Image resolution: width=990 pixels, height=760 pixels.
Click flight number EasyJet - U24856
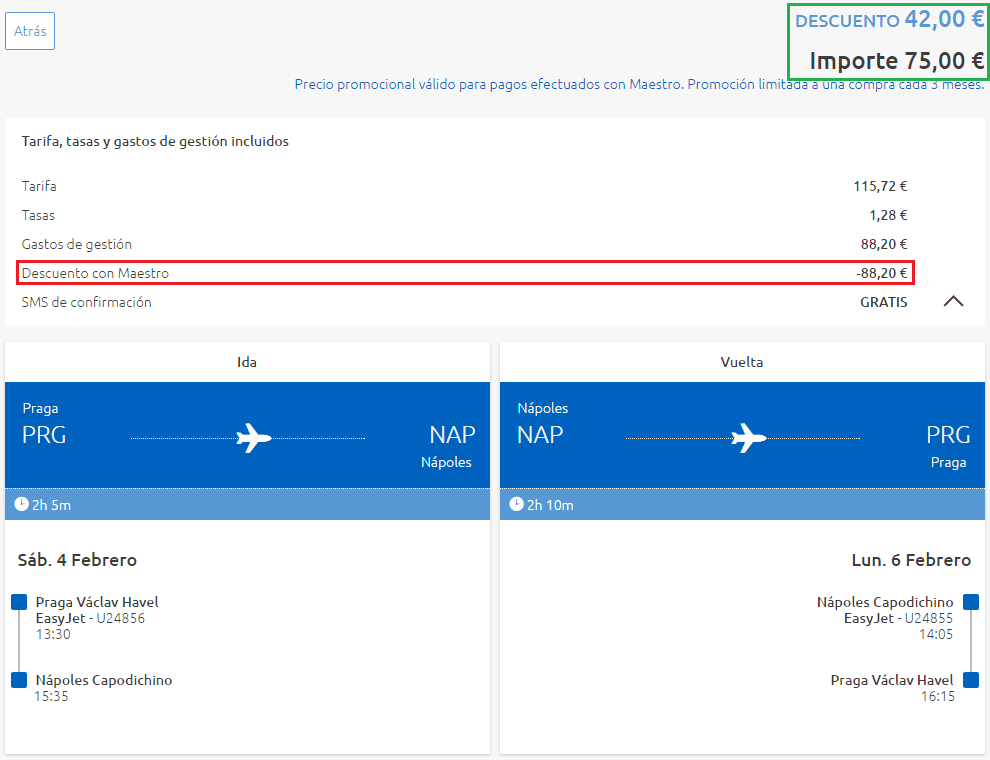[x=90, y=618]
